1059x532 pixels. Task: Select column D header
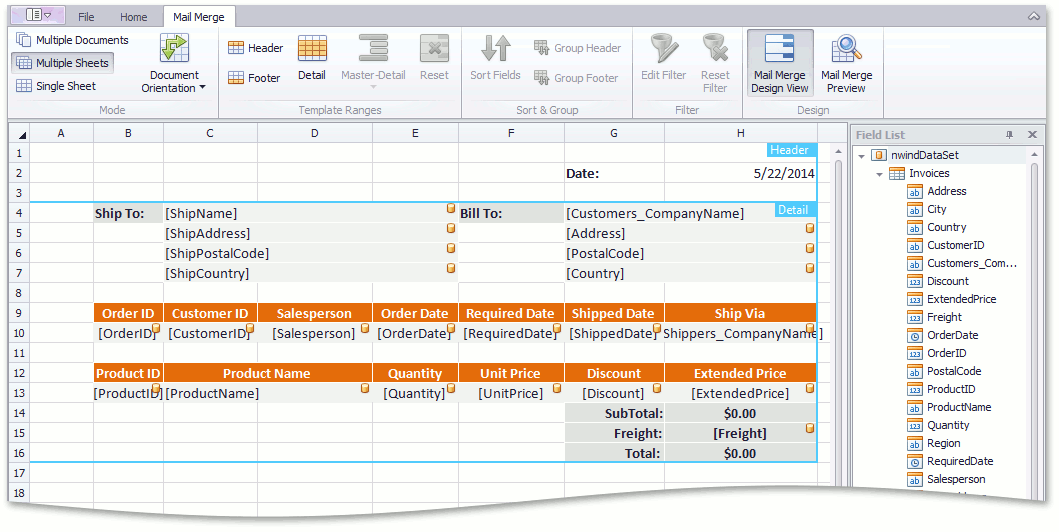point(315,134)
